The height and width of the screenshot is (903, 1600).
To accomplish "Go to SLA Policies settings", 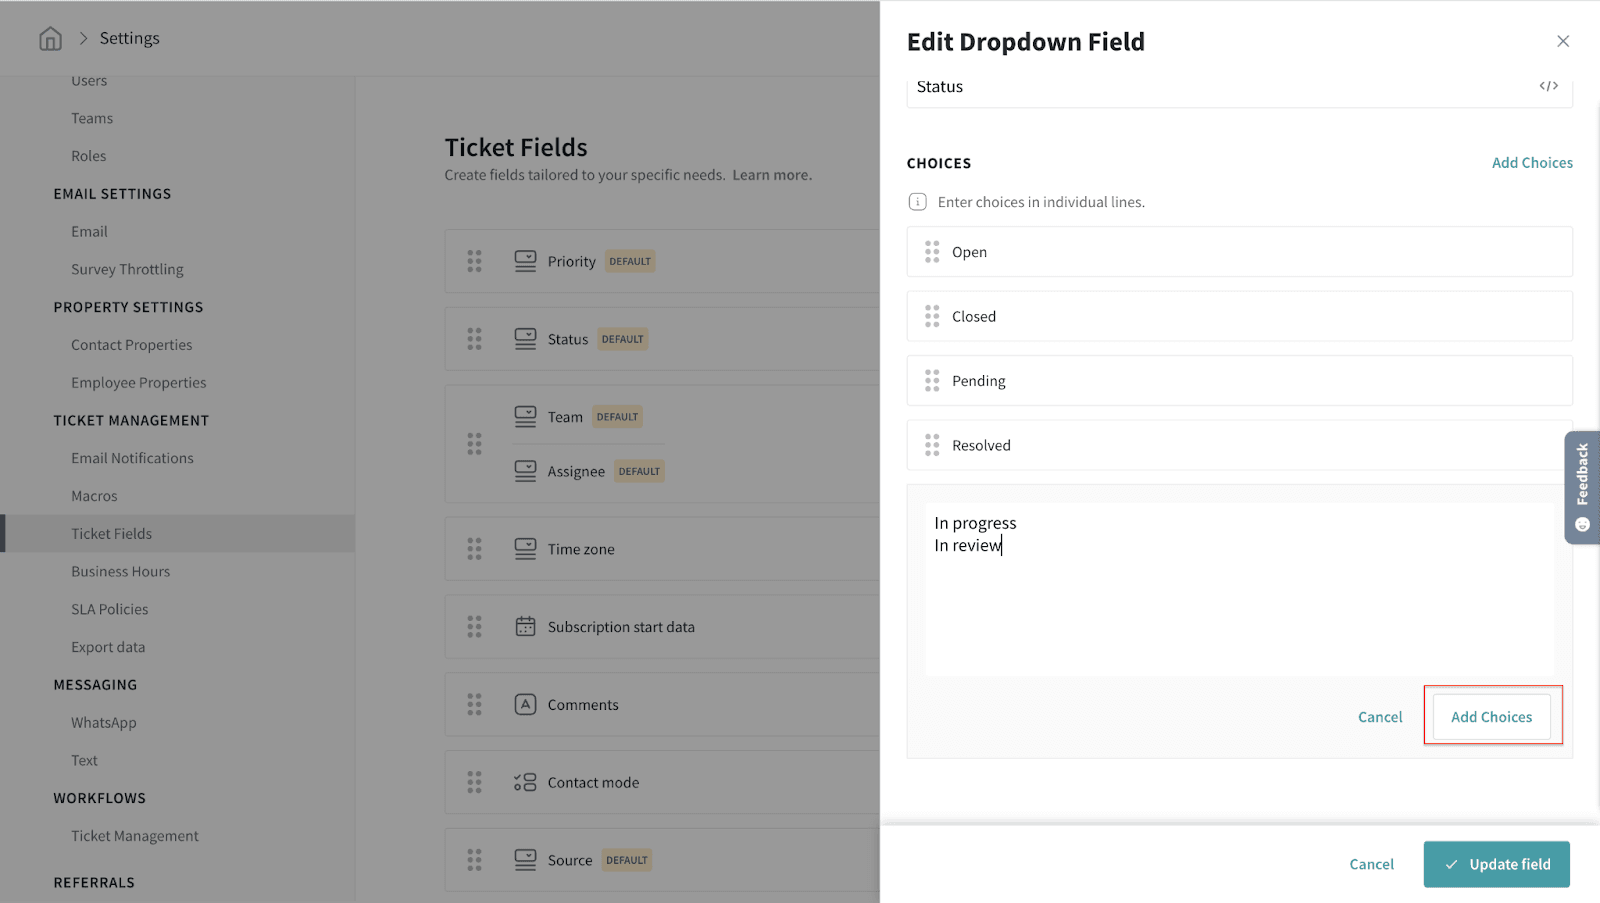I will pyautogui.click(x=110, y=609).
